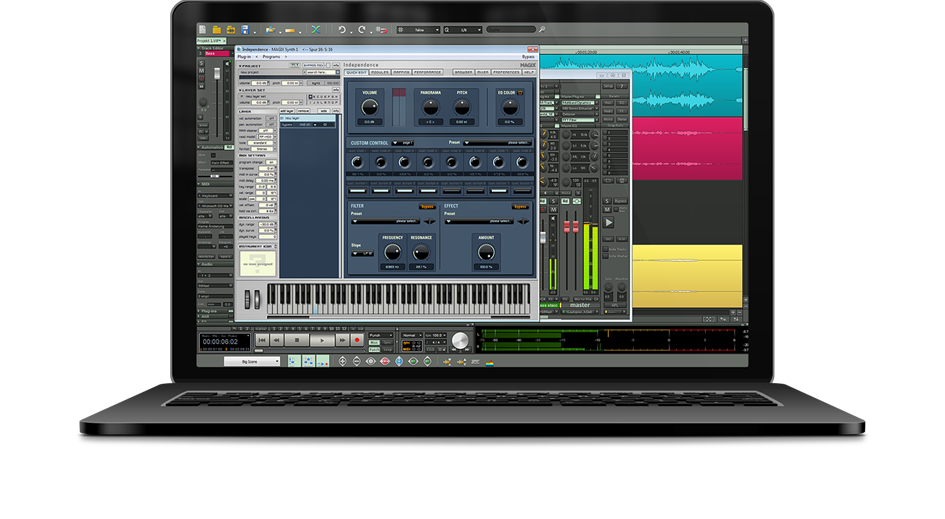This screenshot has height=519, width=945.
Task: Arm record on the Bass track editor
Action: tap(202, 78)
